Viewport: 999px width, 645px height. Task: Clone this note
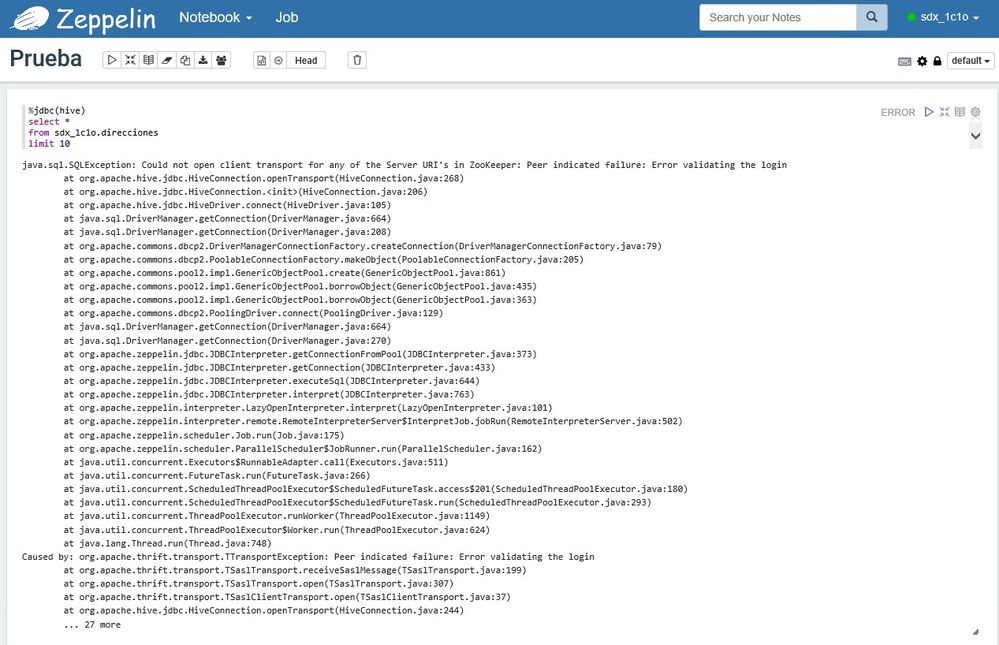click(185, 60)
